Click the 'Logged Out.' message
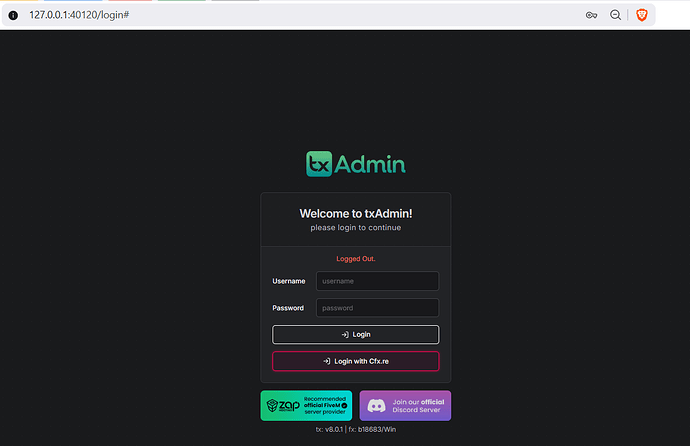The height and width of the screenshot is (446, 690). [356, 259]
